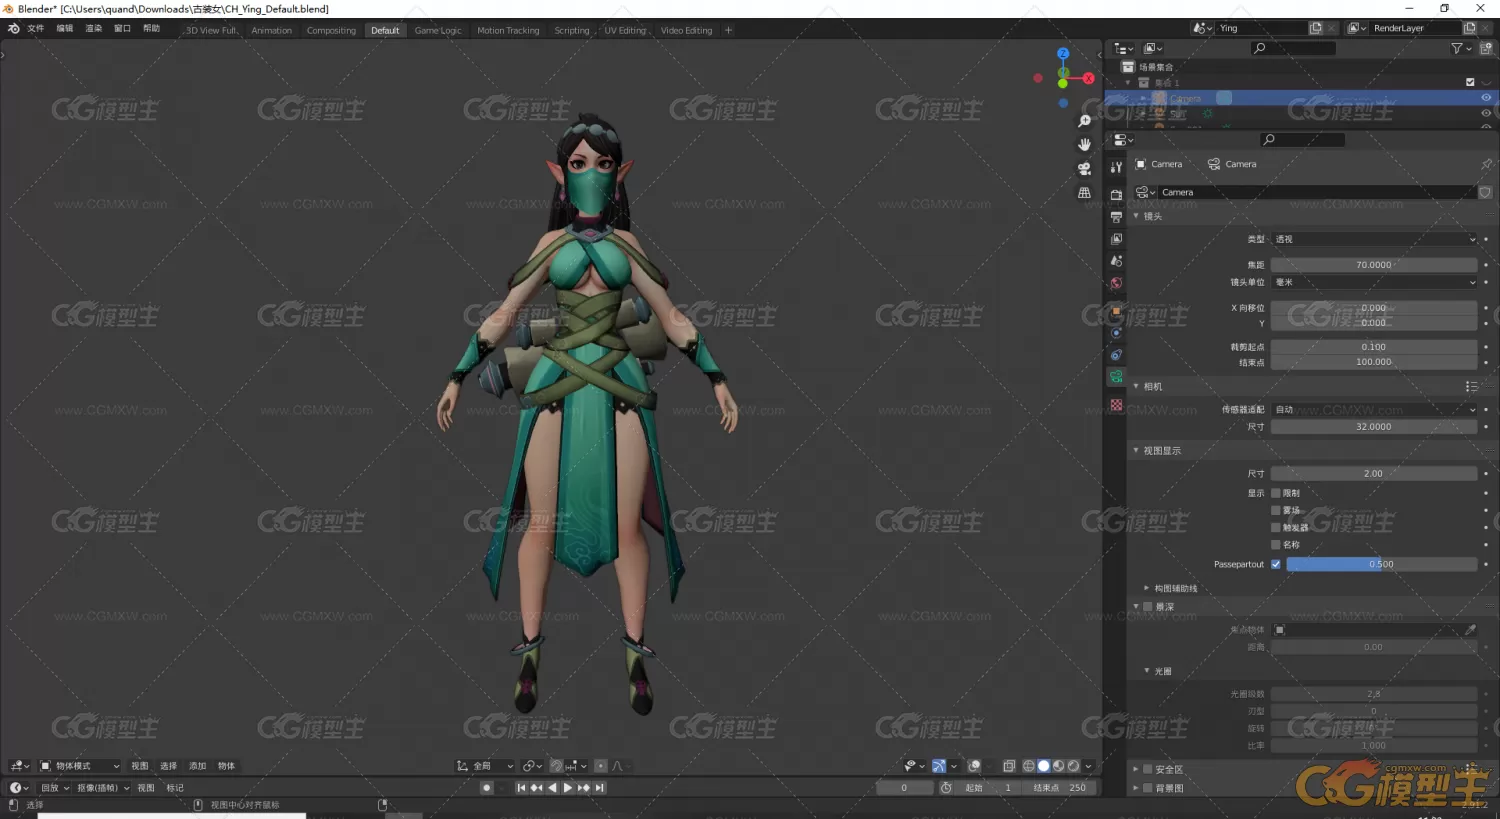Open the 类型 透视 lens type dropdown
This screenshot has width=1500, height=819.
pyautogui.click(x=1374, y=239)
